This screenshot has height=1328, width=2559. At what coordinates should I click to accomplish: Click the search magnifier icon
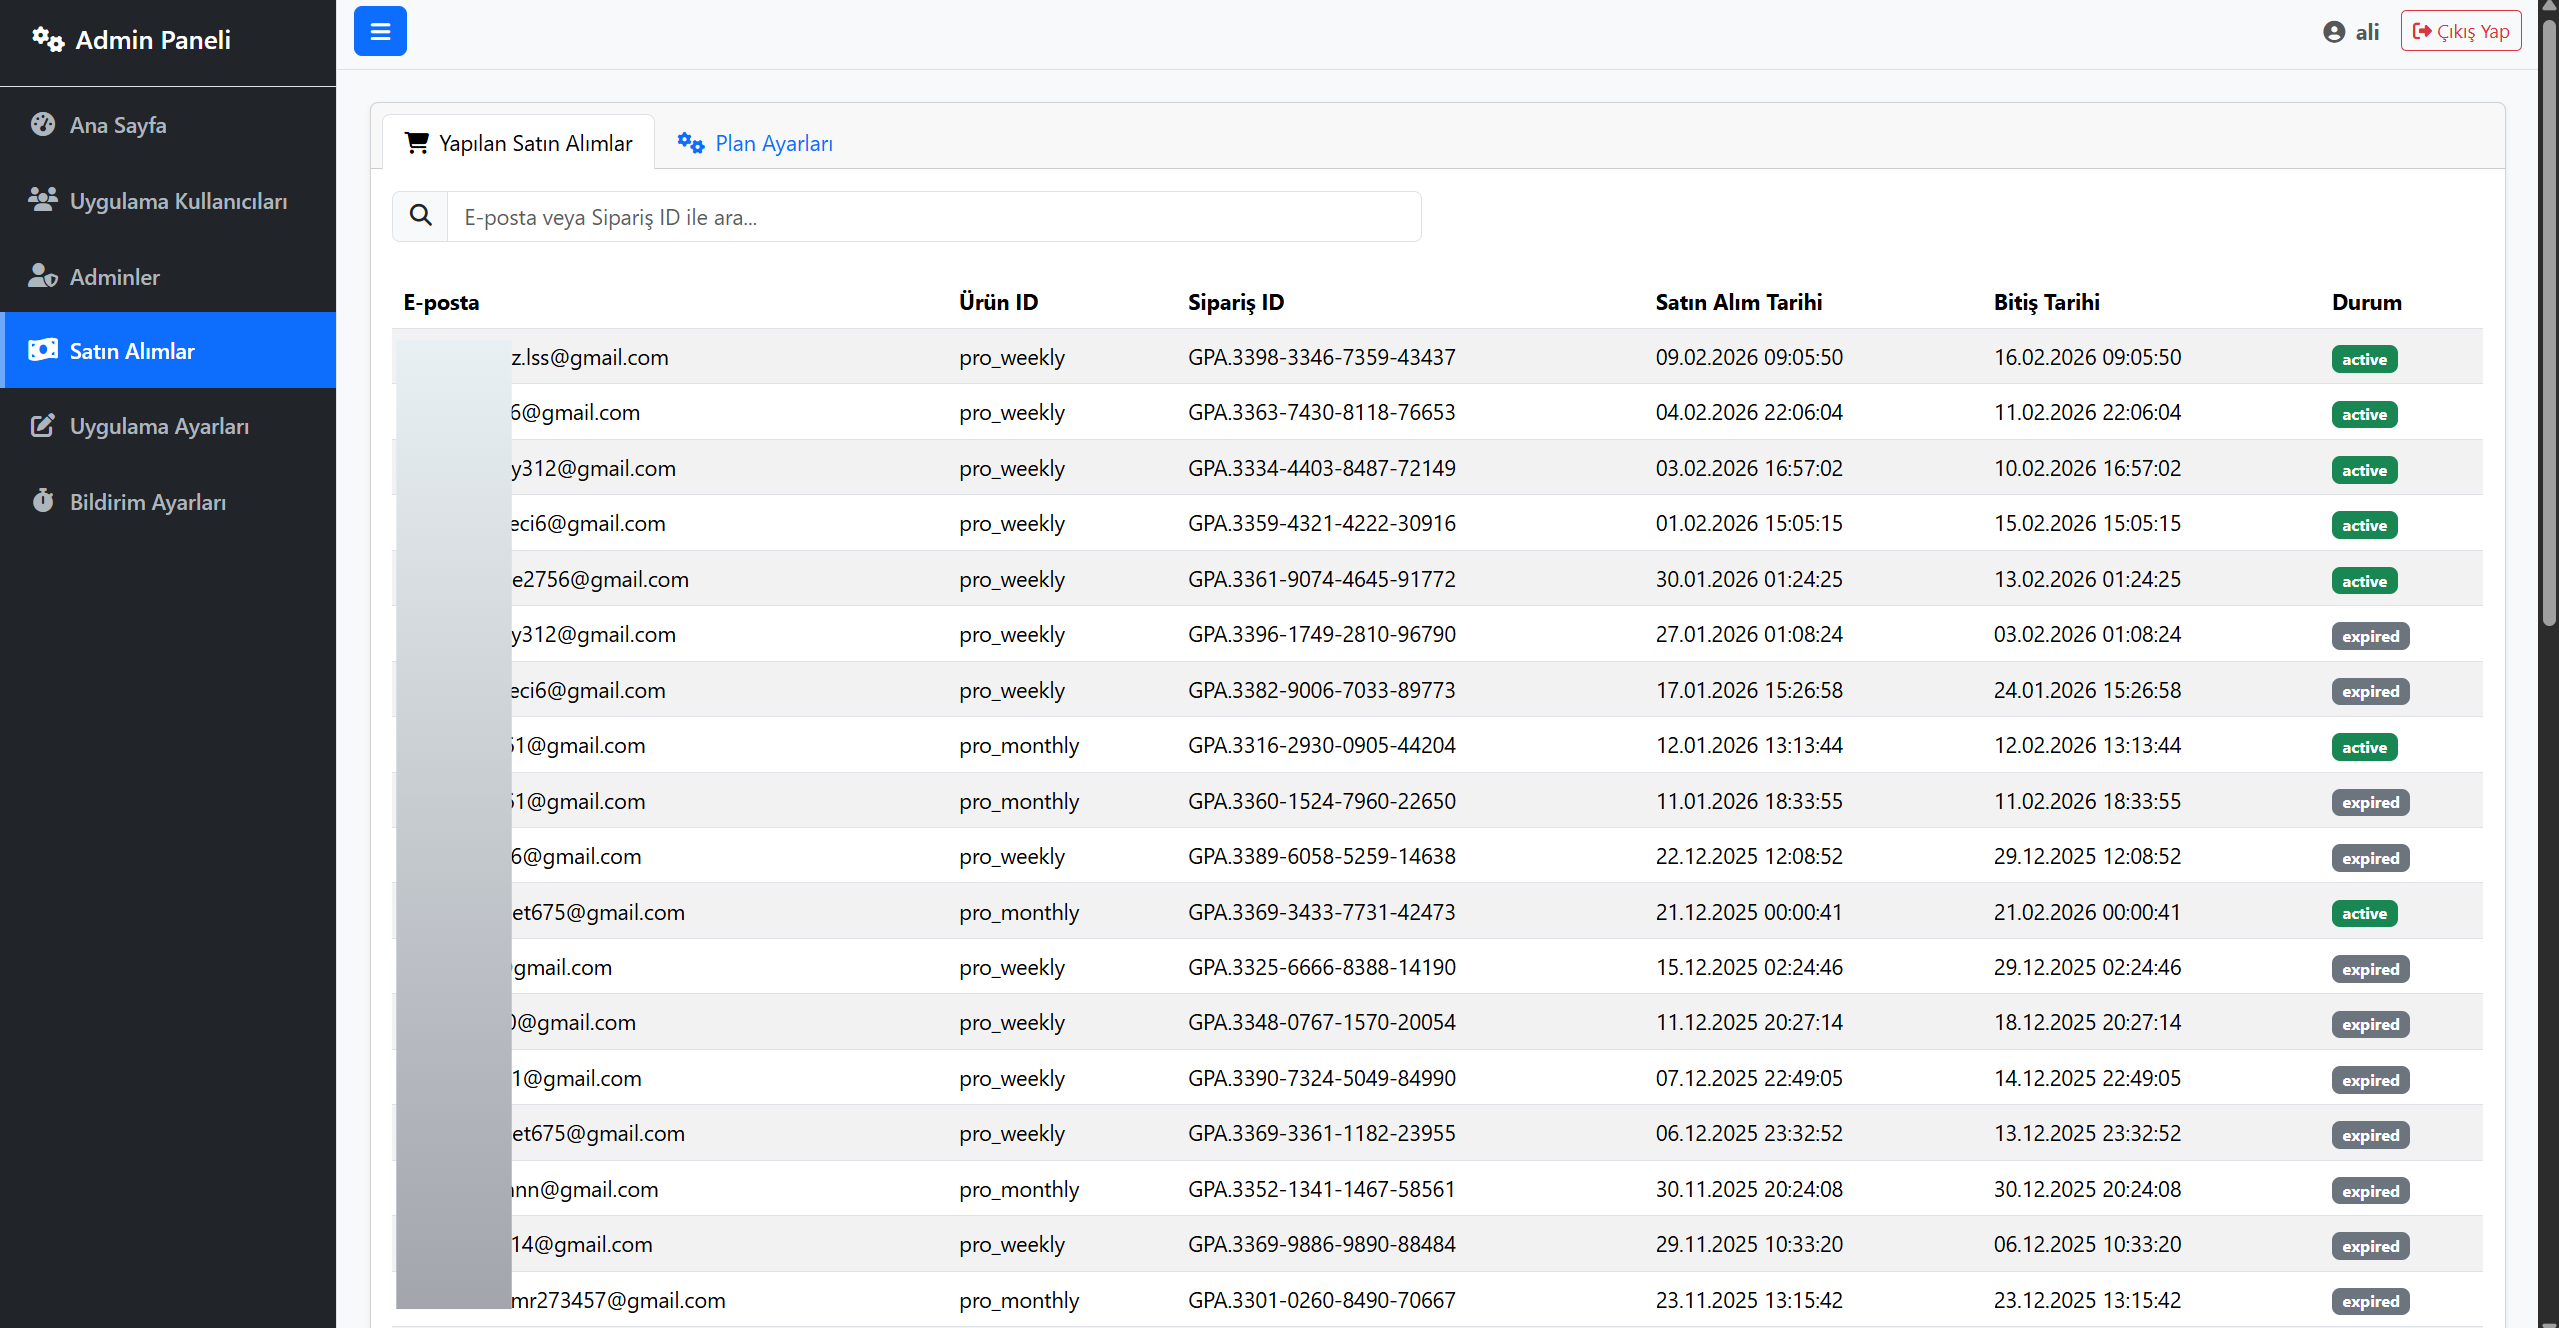[421, 216]
